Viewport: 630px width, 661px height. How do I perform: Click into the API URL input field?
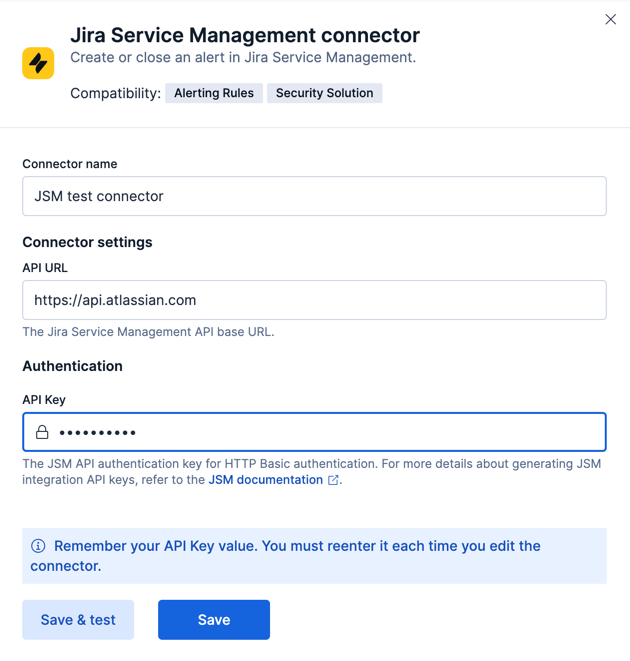[314, 300]
